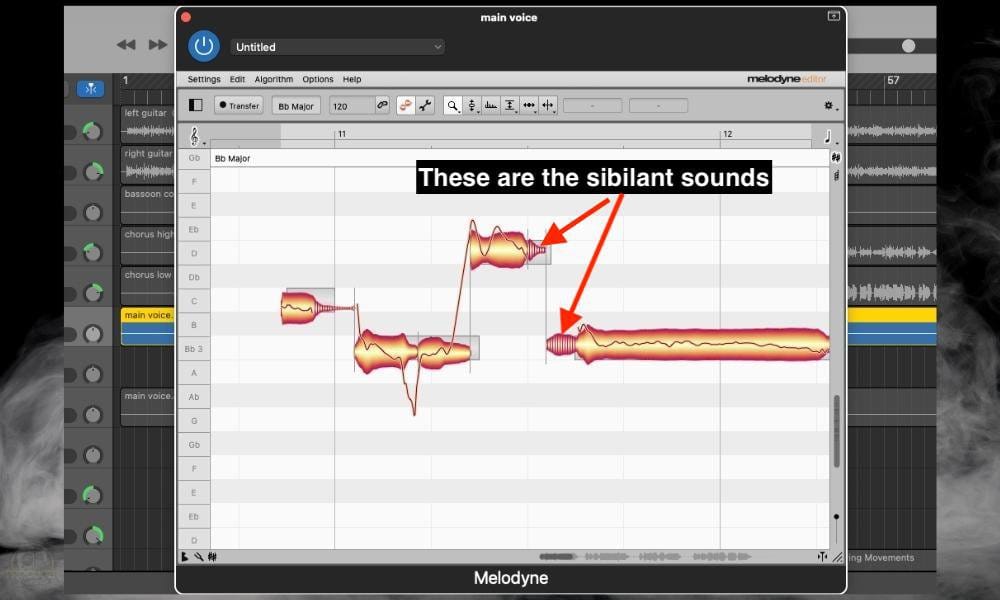Select the magnifier main tool
This screenshot has height=600, width=1000.
coord(452,106)
